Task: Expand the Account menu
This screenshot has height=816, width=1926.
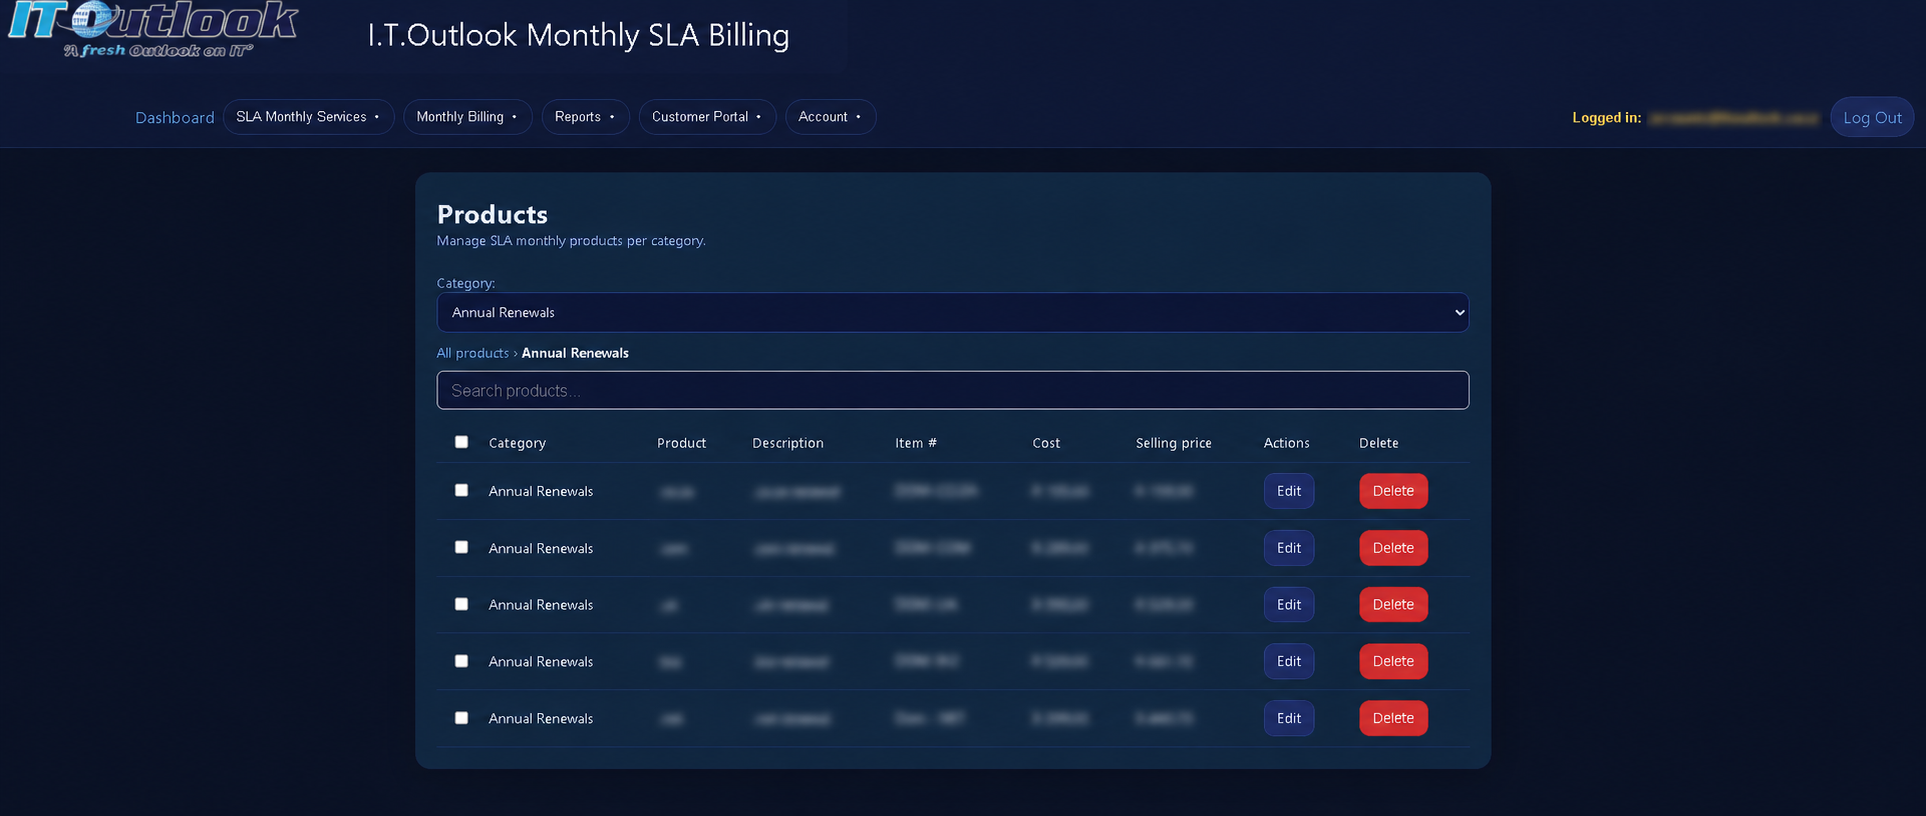Action: click(x=830, y=117)
